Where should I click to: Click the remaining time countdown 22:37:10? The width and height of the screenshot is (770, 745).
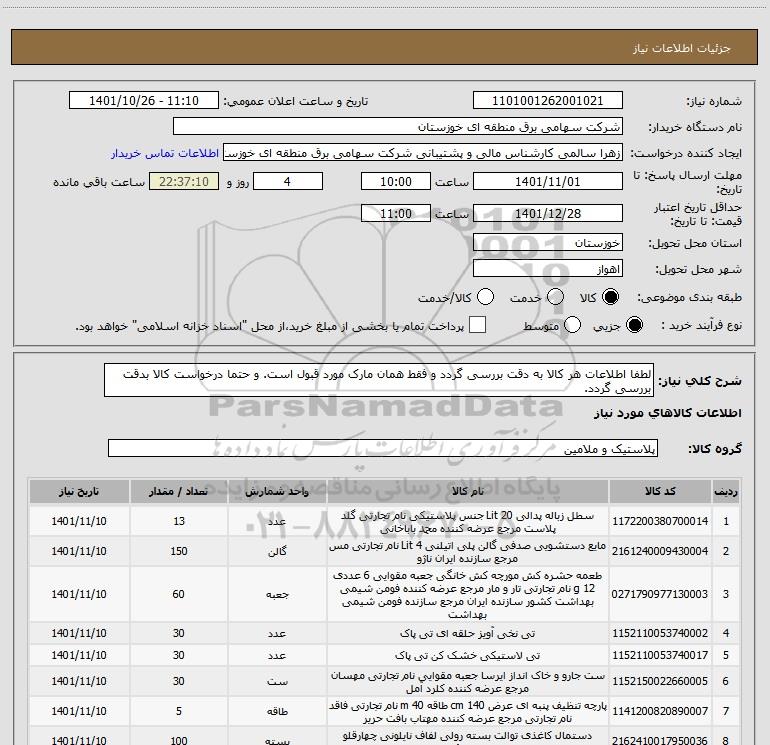click(x=181, y=182)
